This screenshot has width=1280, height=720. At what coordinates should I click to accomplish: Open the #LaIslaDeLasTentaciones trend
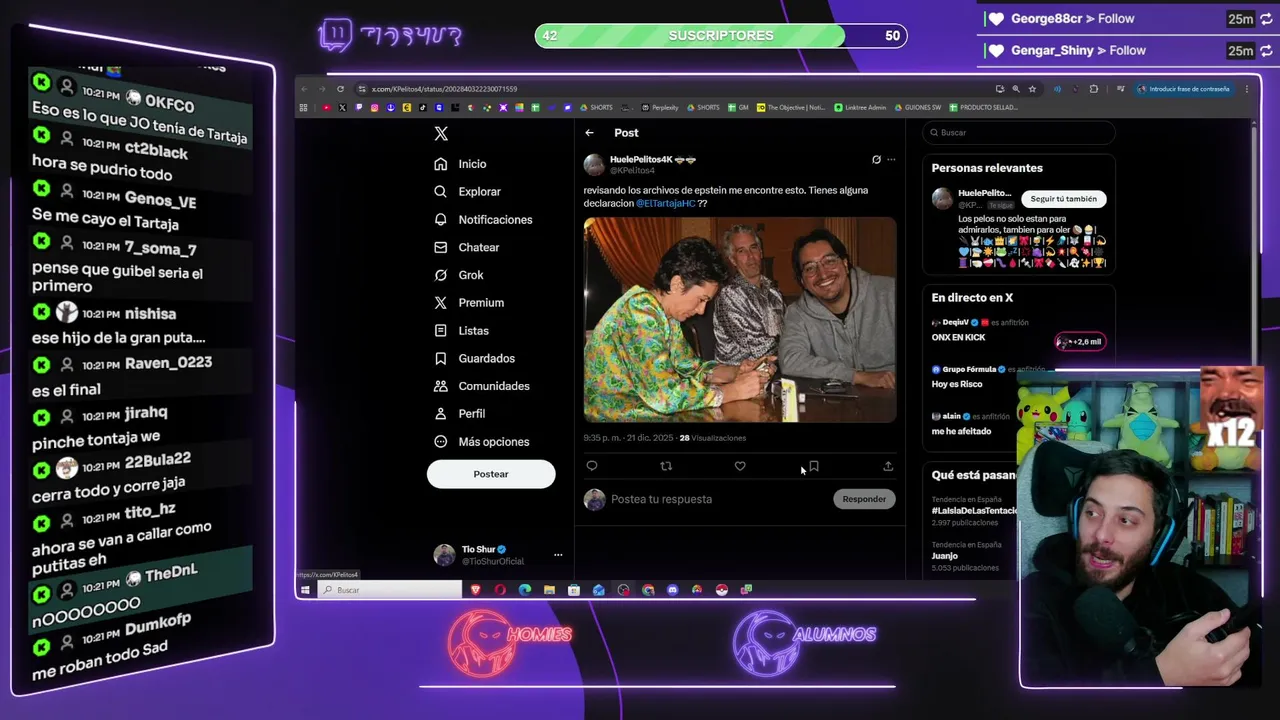click(974, 510)
